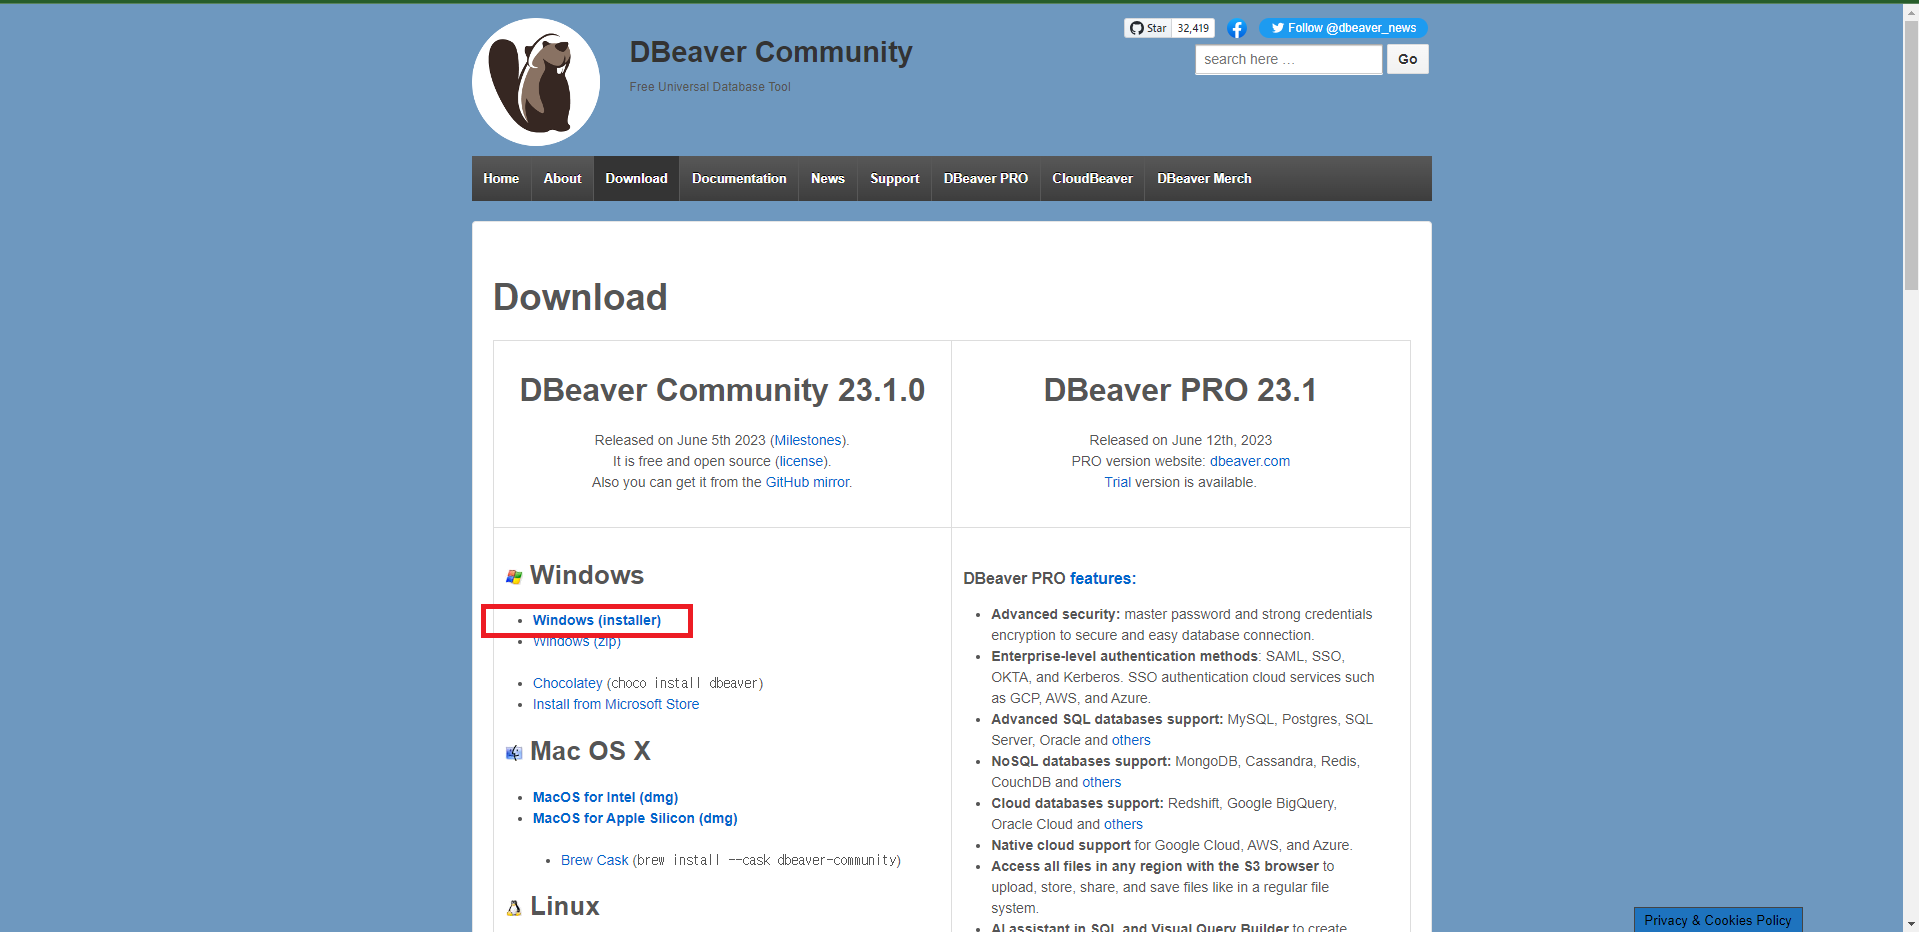Follow @dbeaver_news on Twitter

(x=1343, y=28)
